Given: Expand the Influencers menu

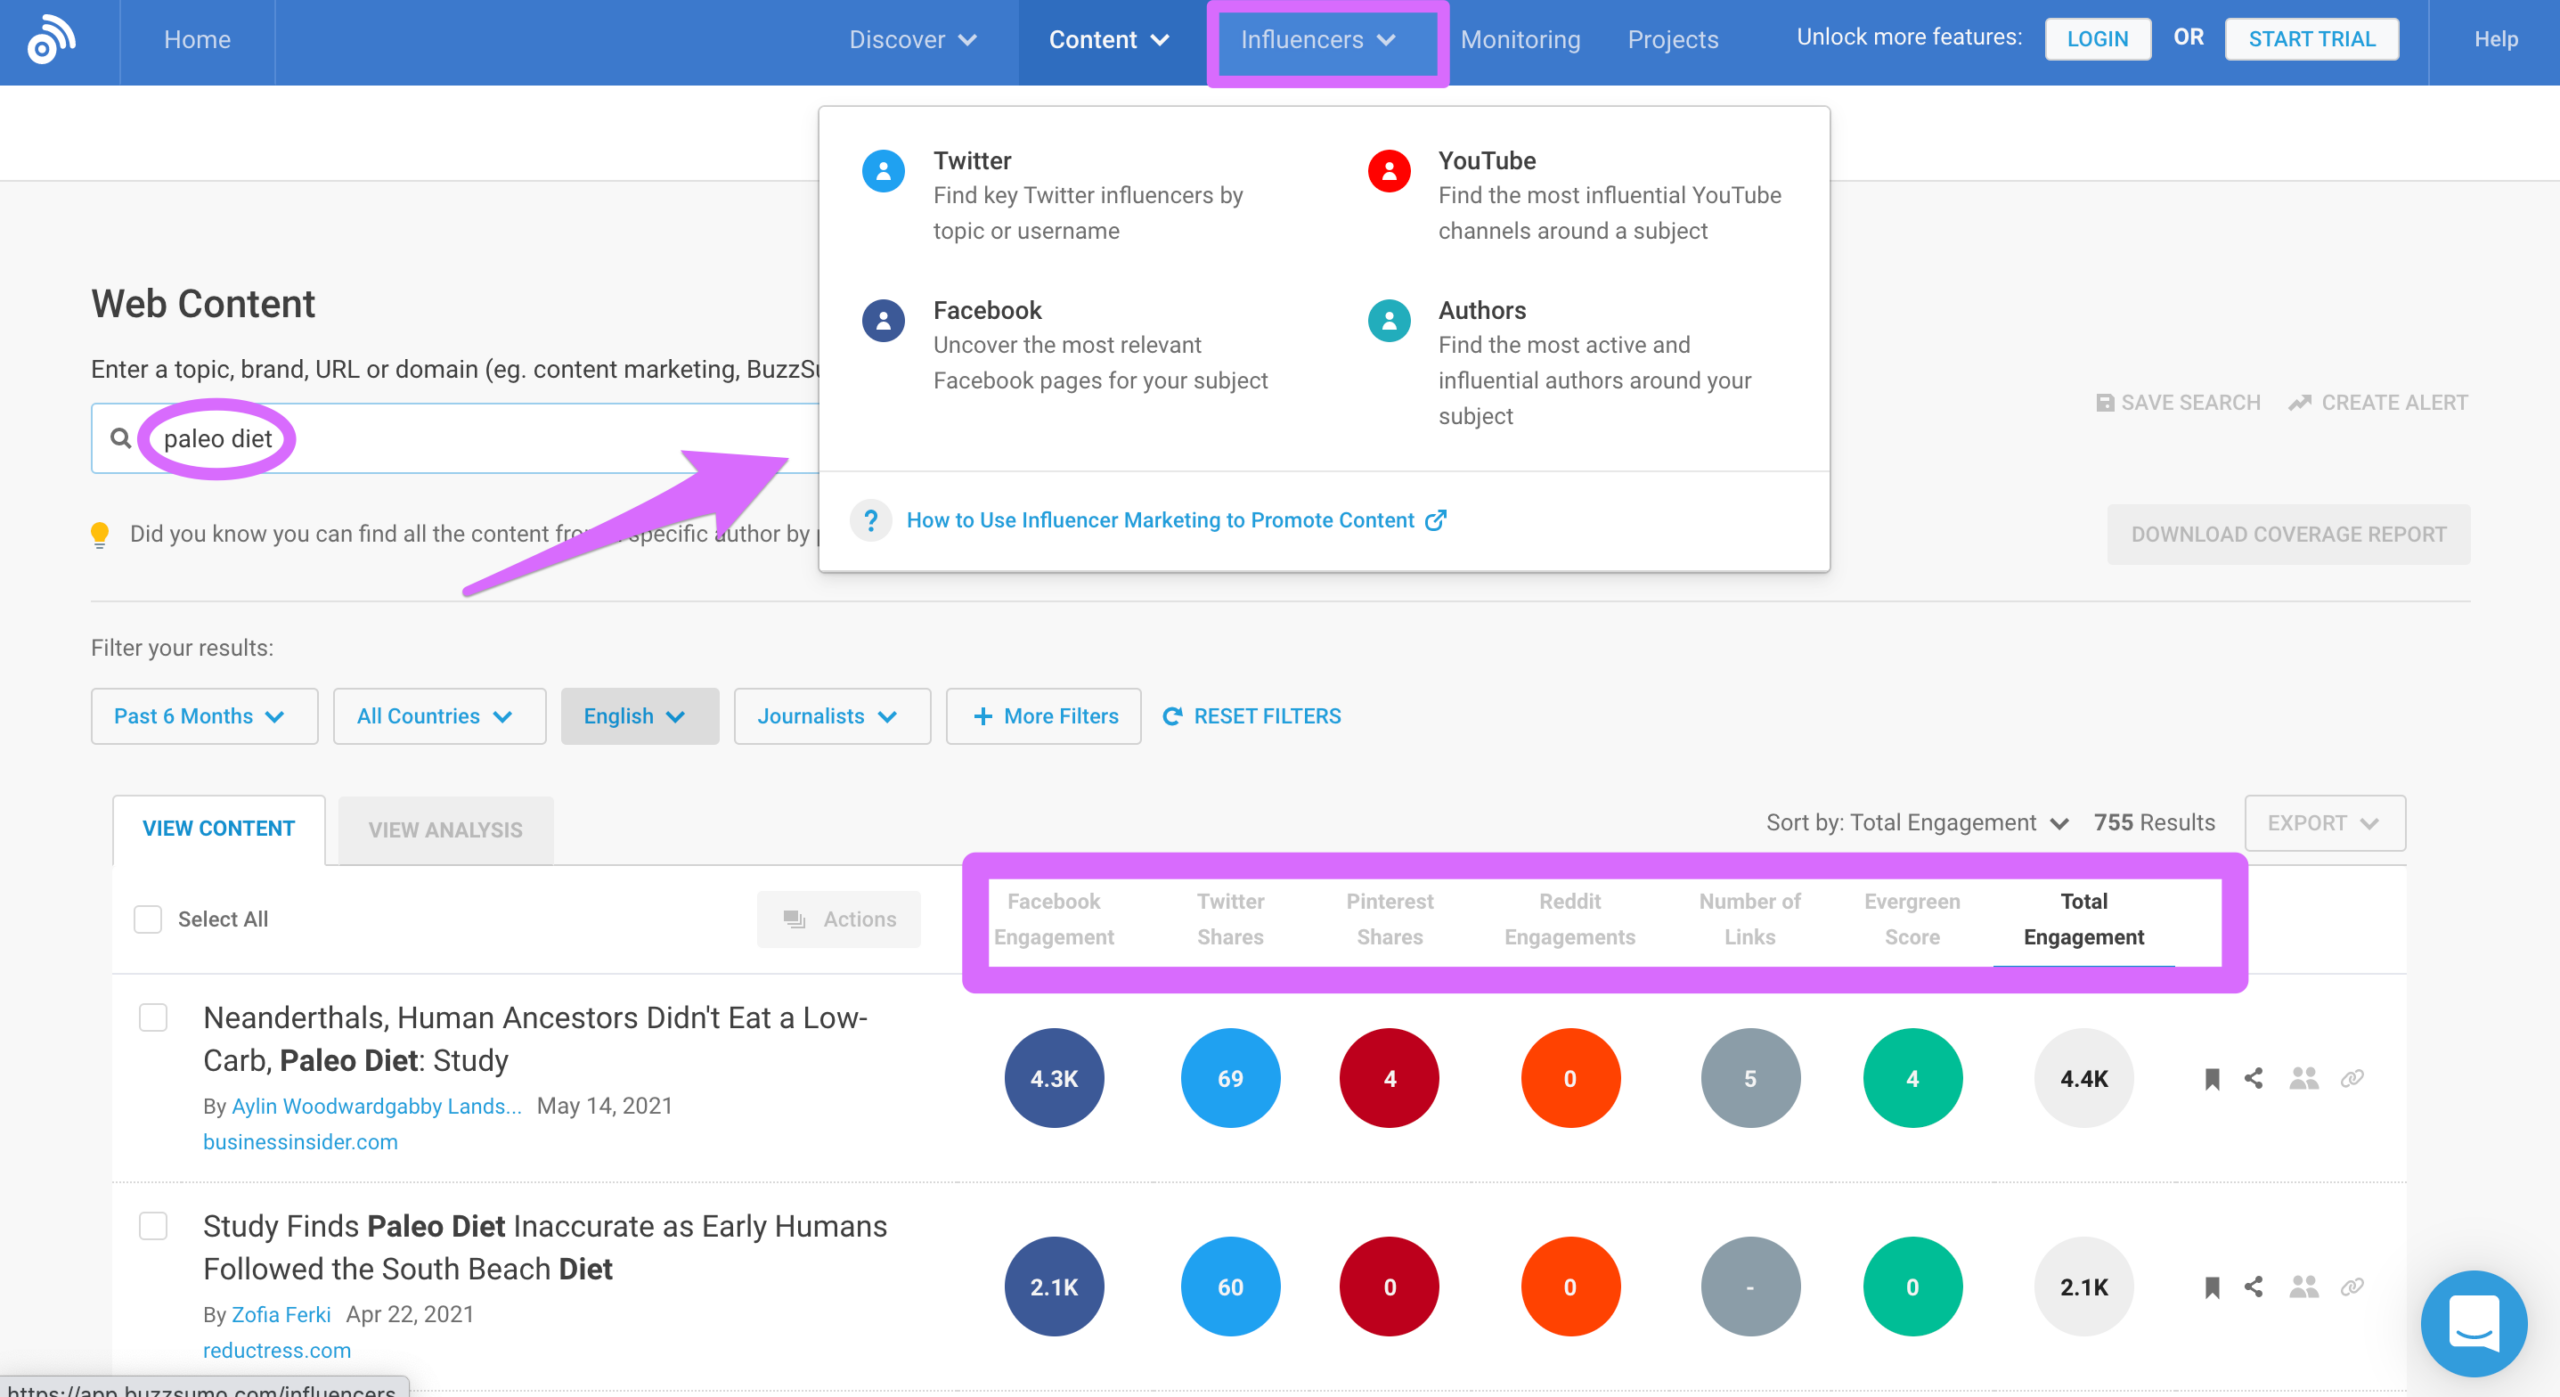Looking at the screenshot, I should click(1318, 40).
